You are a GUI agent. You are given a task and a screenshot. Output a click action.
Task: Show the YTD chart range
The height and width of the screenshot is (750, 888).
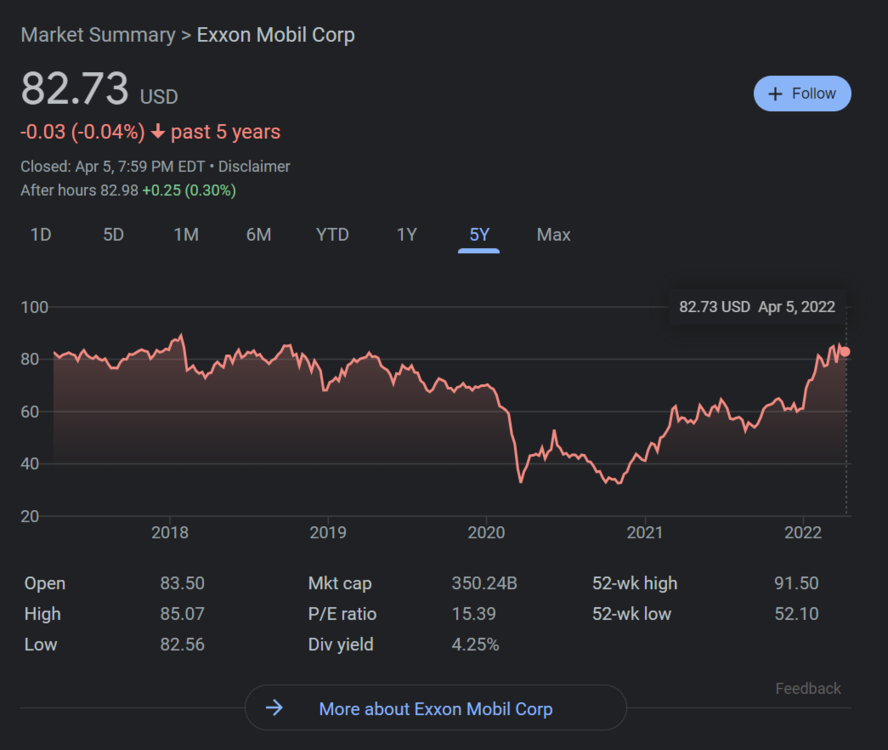point(332,235)
